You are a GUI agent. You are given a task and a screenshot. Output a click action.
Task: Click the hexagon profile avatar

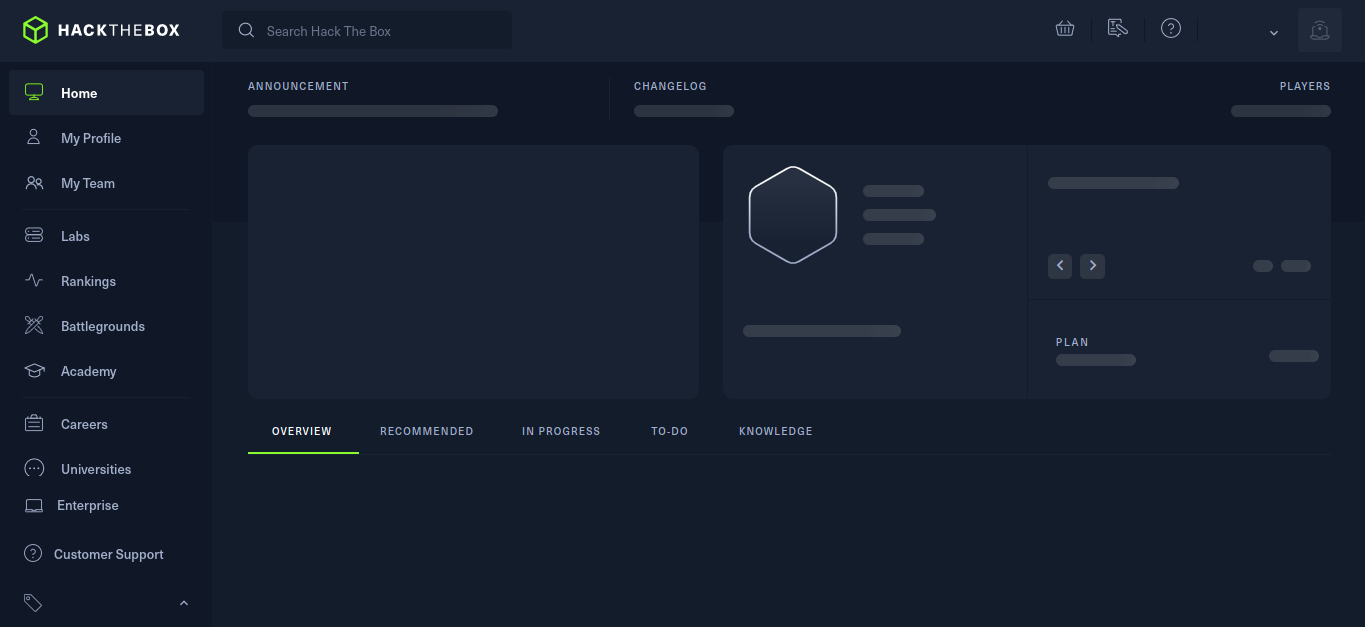tap(793, 215)
